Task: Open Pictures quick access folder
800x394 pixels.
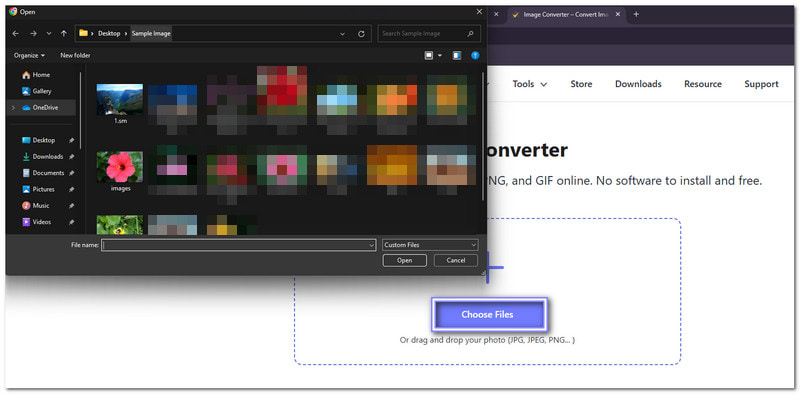Action: tap(43, 189)
